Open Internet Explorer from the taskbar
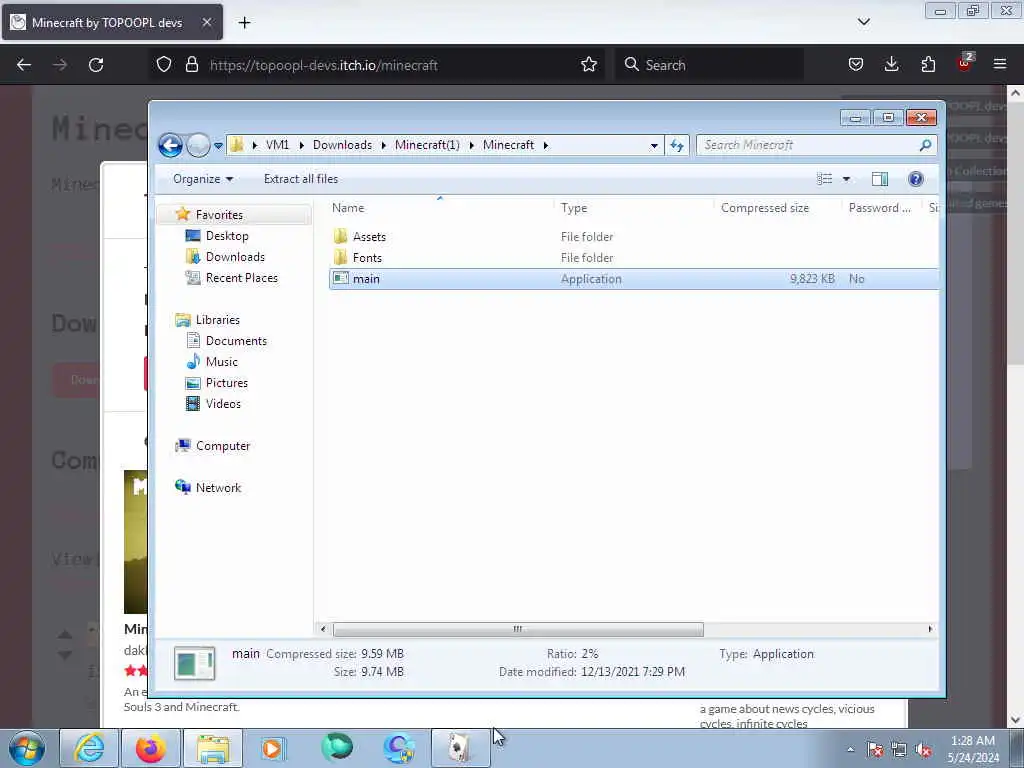The width and height of the screenshot is (1024, 768). point(88,748)
